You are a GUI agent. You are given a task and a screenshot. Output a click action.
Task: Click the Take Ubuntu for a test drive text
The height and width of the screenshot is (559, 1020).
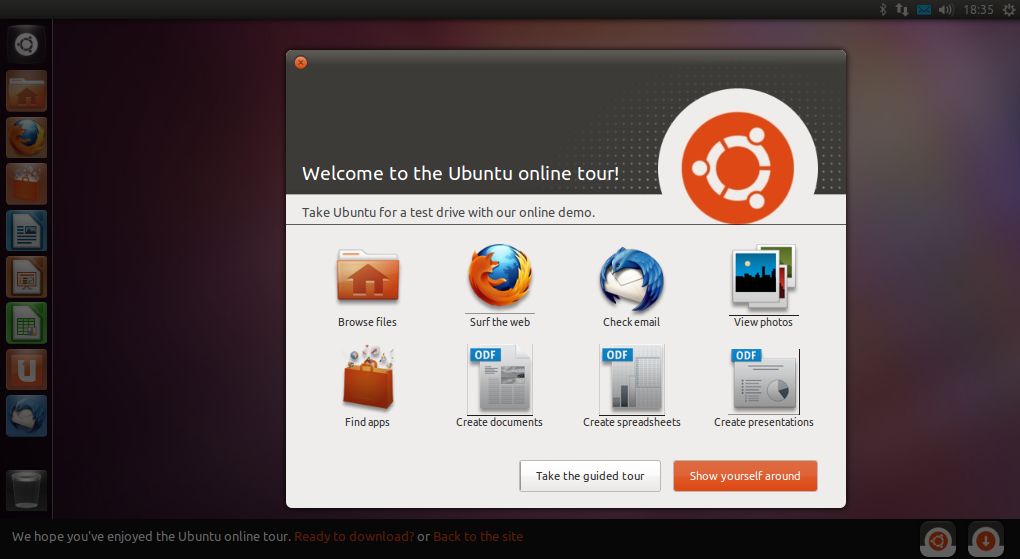(448, 213)
